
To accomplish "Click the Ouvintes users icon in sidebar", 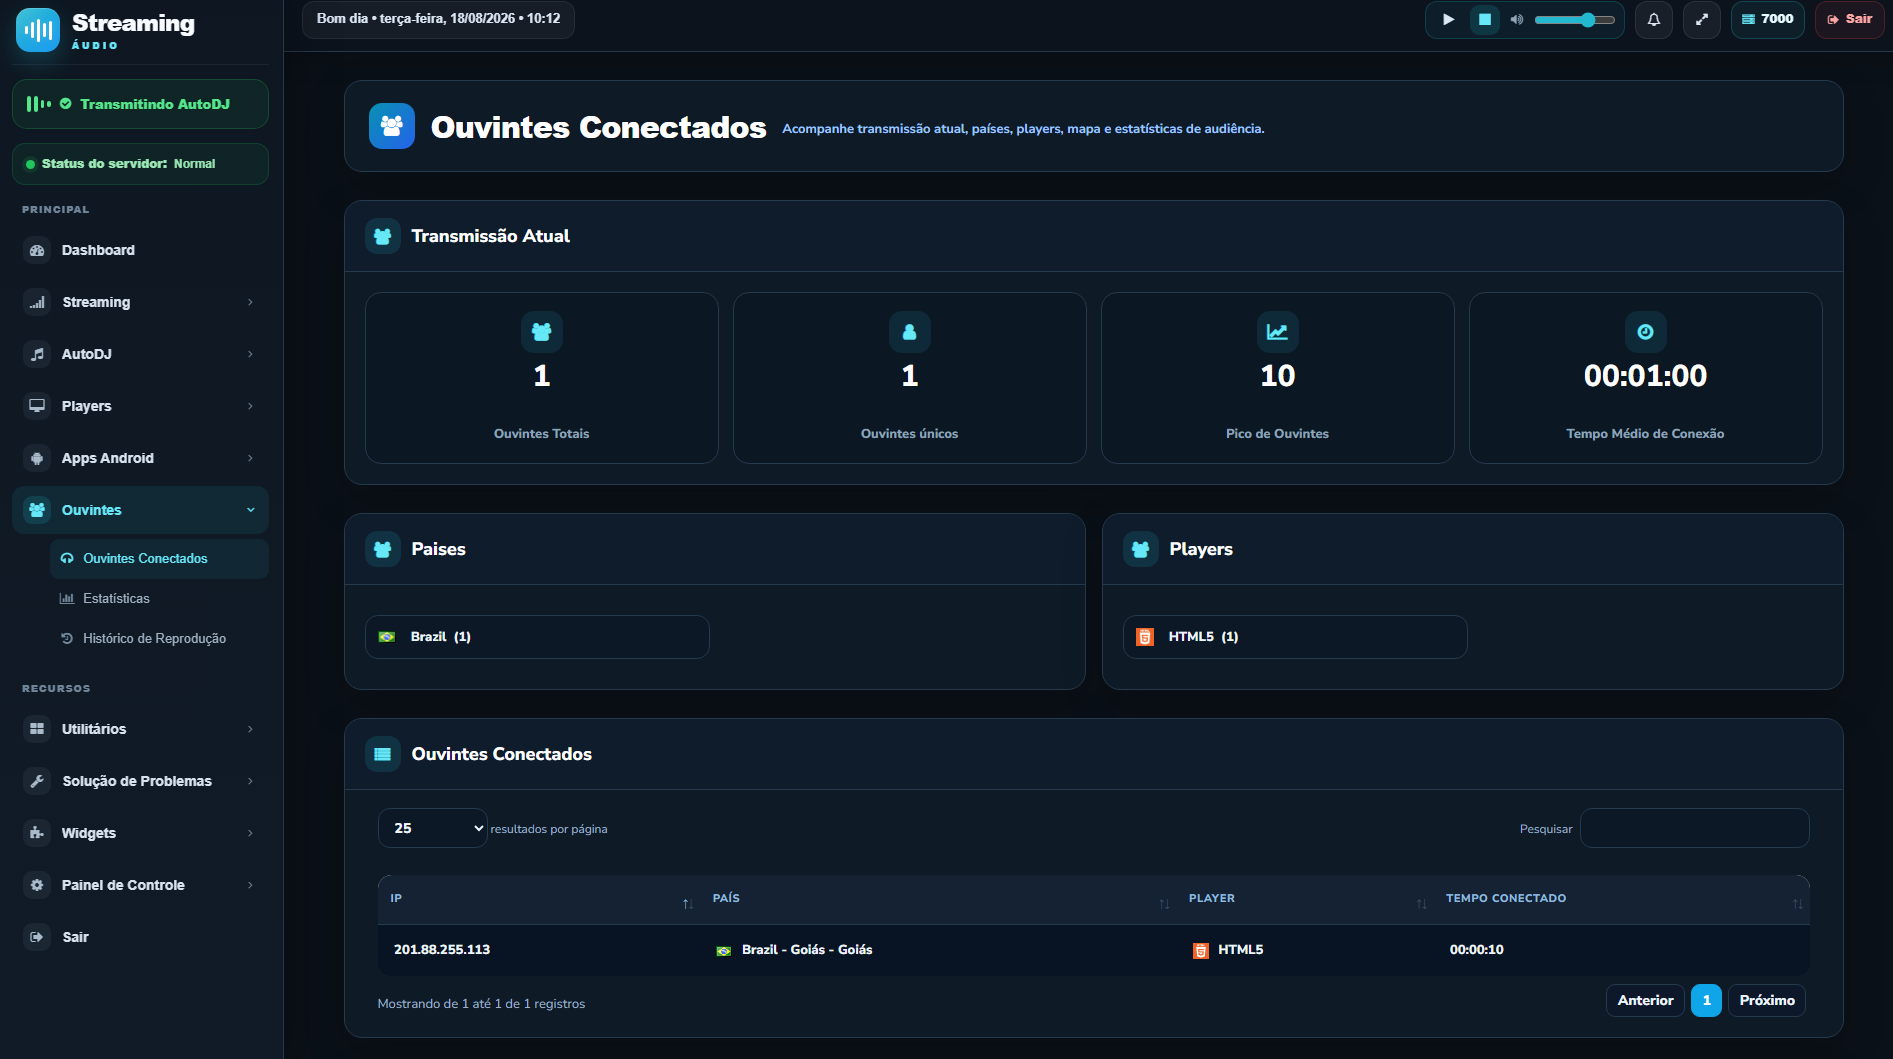I will (37, 510).
